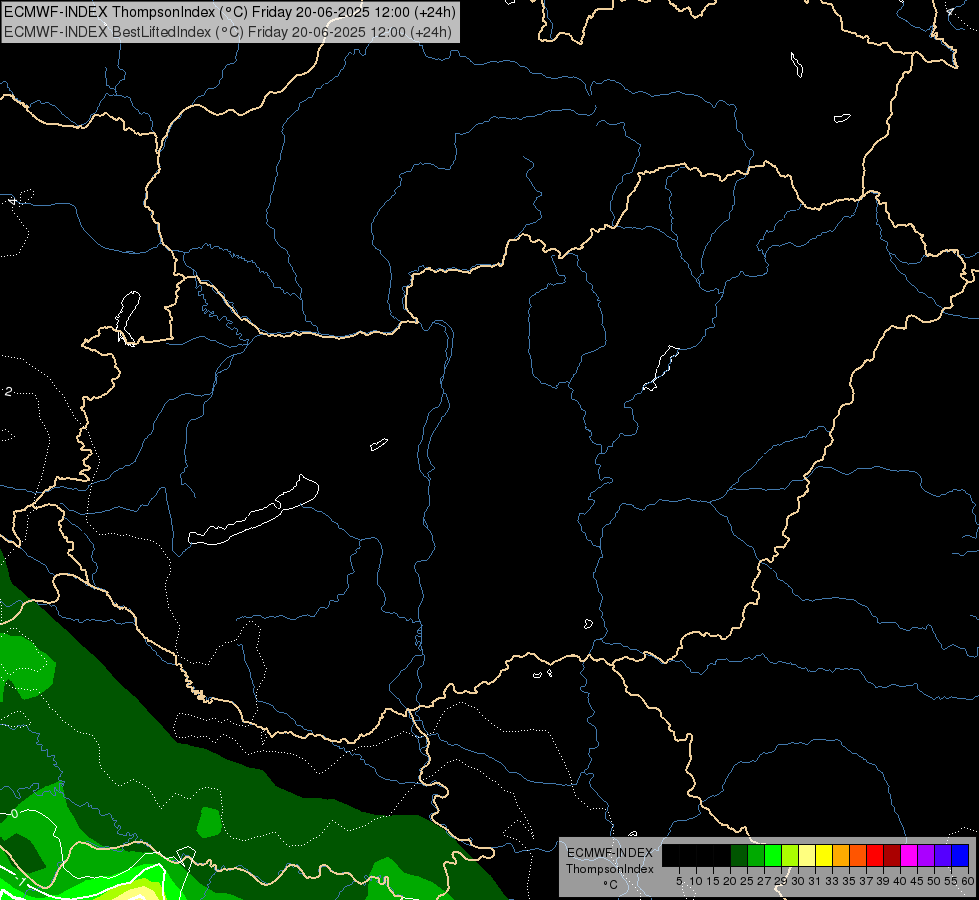This screenshot has width=979, height=900.
Task: Click the orange-red 35–37 legend swatch
Action: click(x=858, y=855)
